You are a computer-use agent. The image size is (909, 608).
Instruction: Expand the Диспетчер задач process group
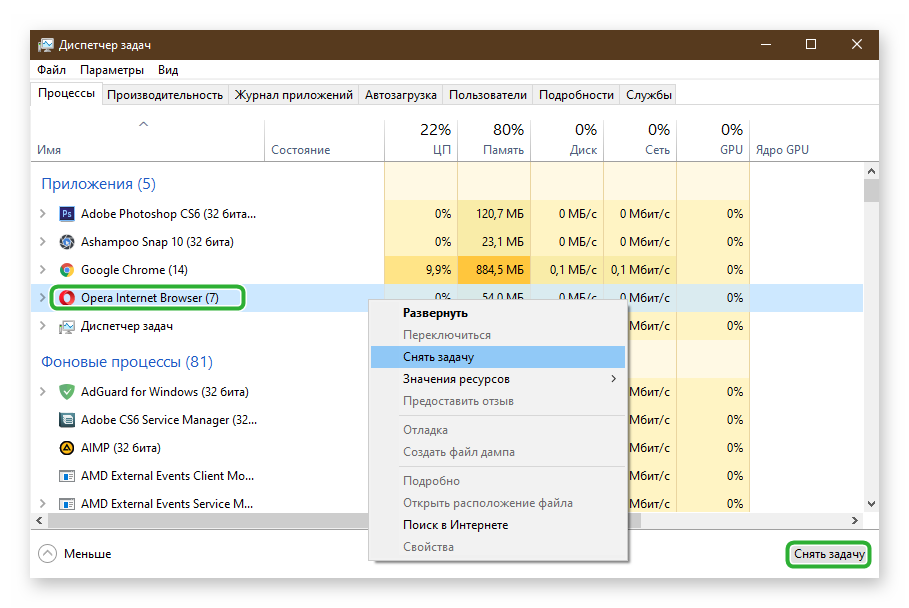[42, 326]
